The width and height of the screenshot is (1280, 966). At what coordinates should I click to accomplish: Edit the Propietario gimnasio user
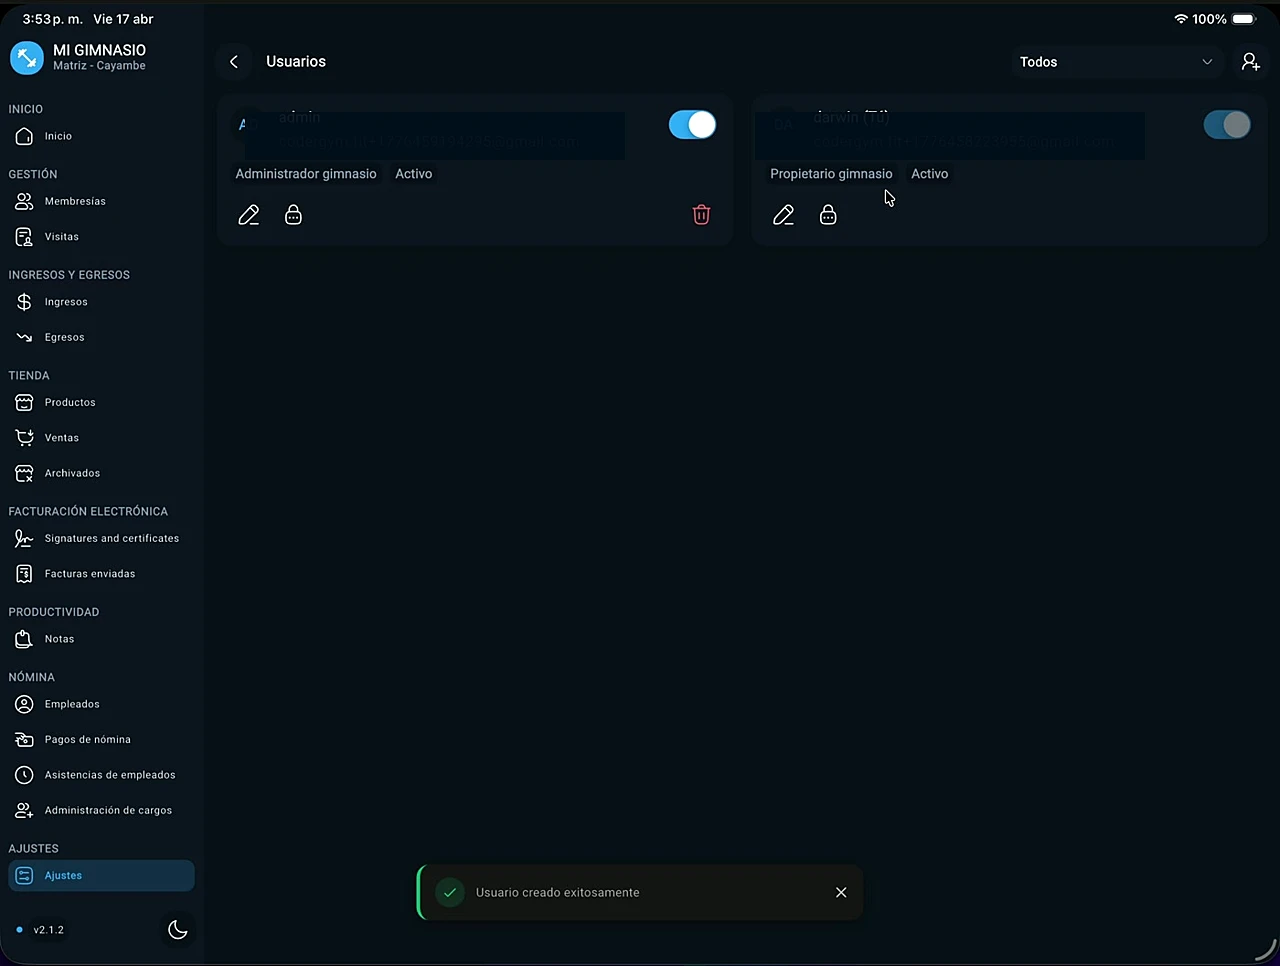click(x=784, y=215)
